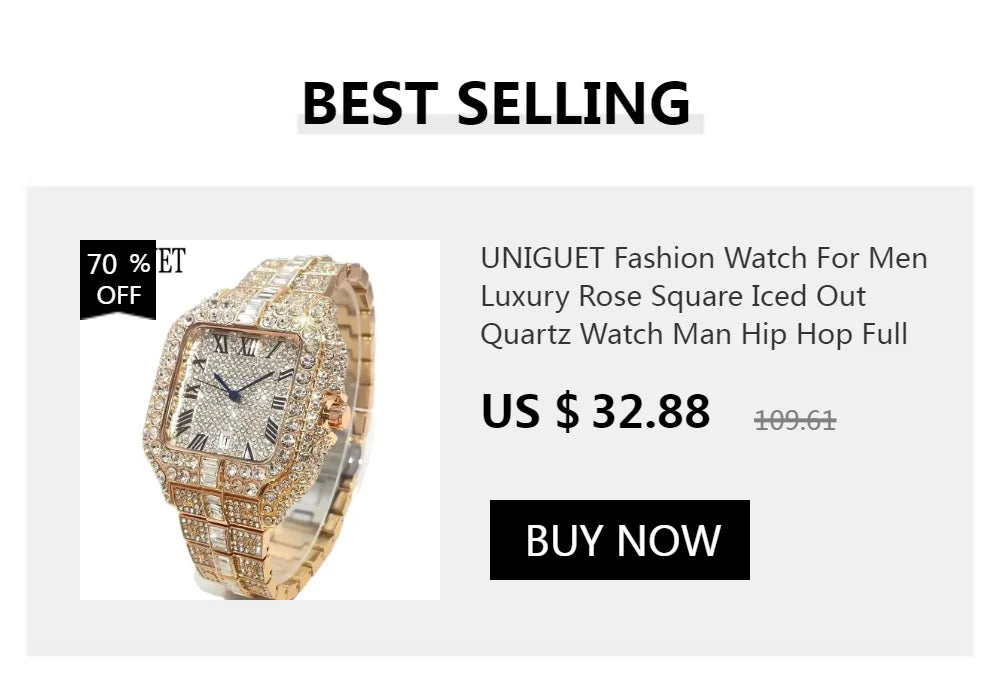Click the watch's Roman numeral dial
The width and height of the screenshot is (1000, 700).
[x=230, y=397]
